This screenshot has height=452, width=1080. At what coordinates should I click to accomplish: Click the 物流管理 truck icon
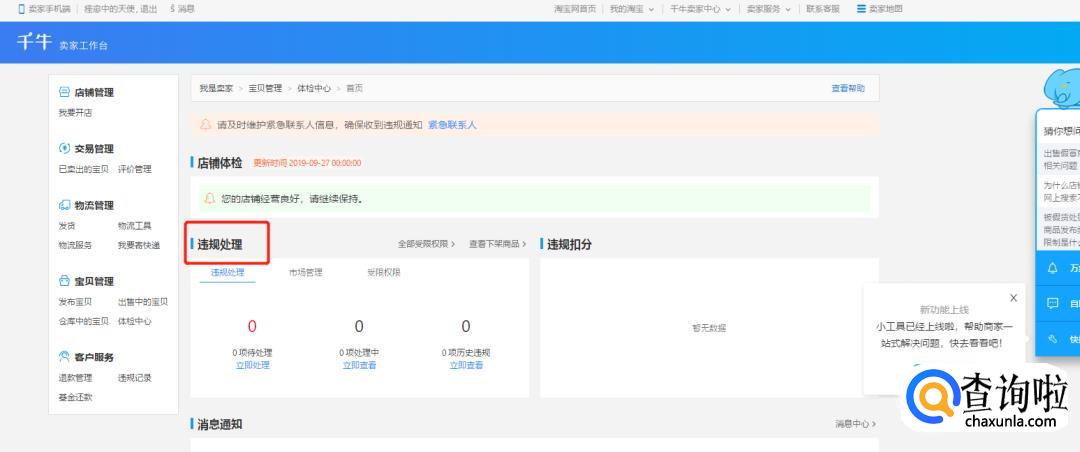65,205
